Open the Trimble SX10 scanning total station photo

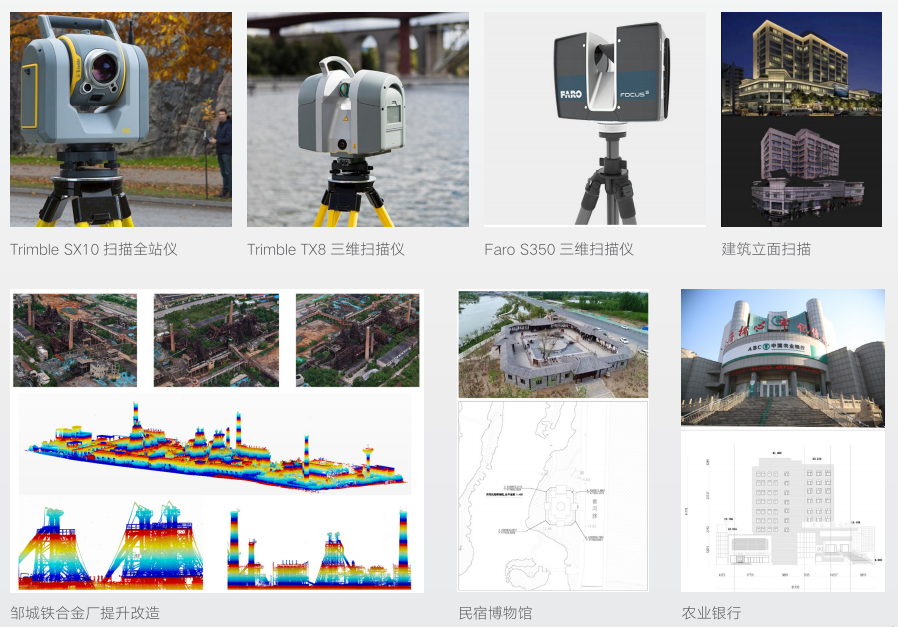(x=121, y=119)
